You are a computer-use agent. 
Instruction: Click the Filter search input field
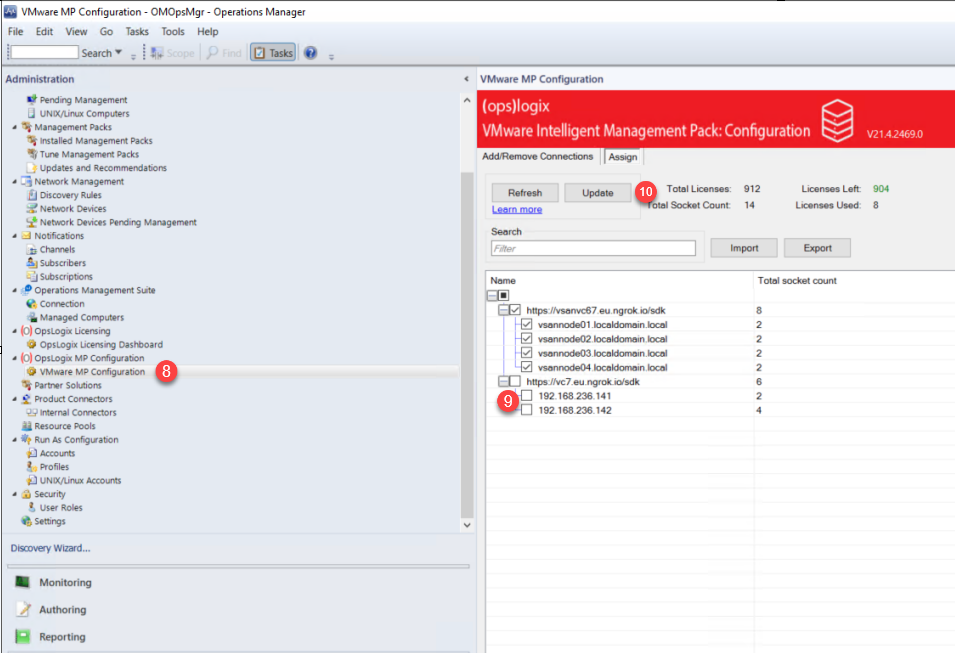(x=593, y=249)
